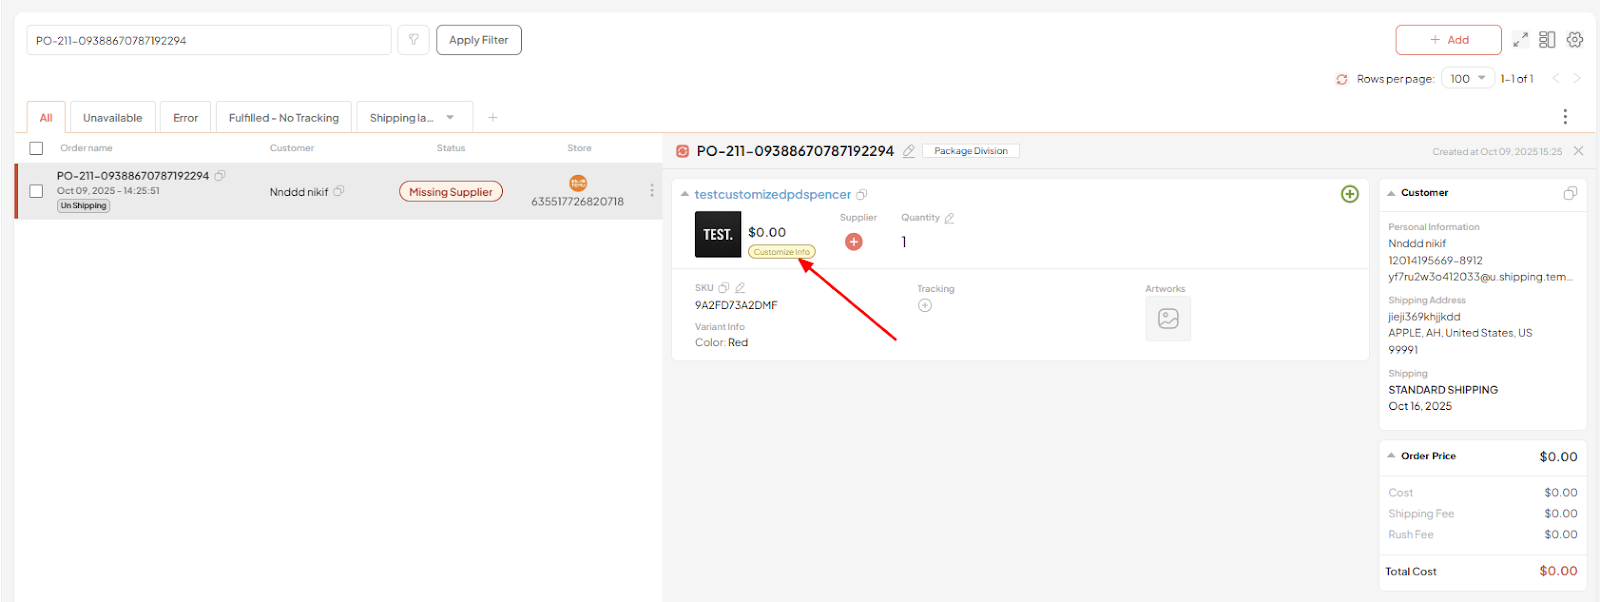Screen dimensions: 1600x602
Task: Click the Artworks image placeholder thumbnail
Action: (1168, 319)
